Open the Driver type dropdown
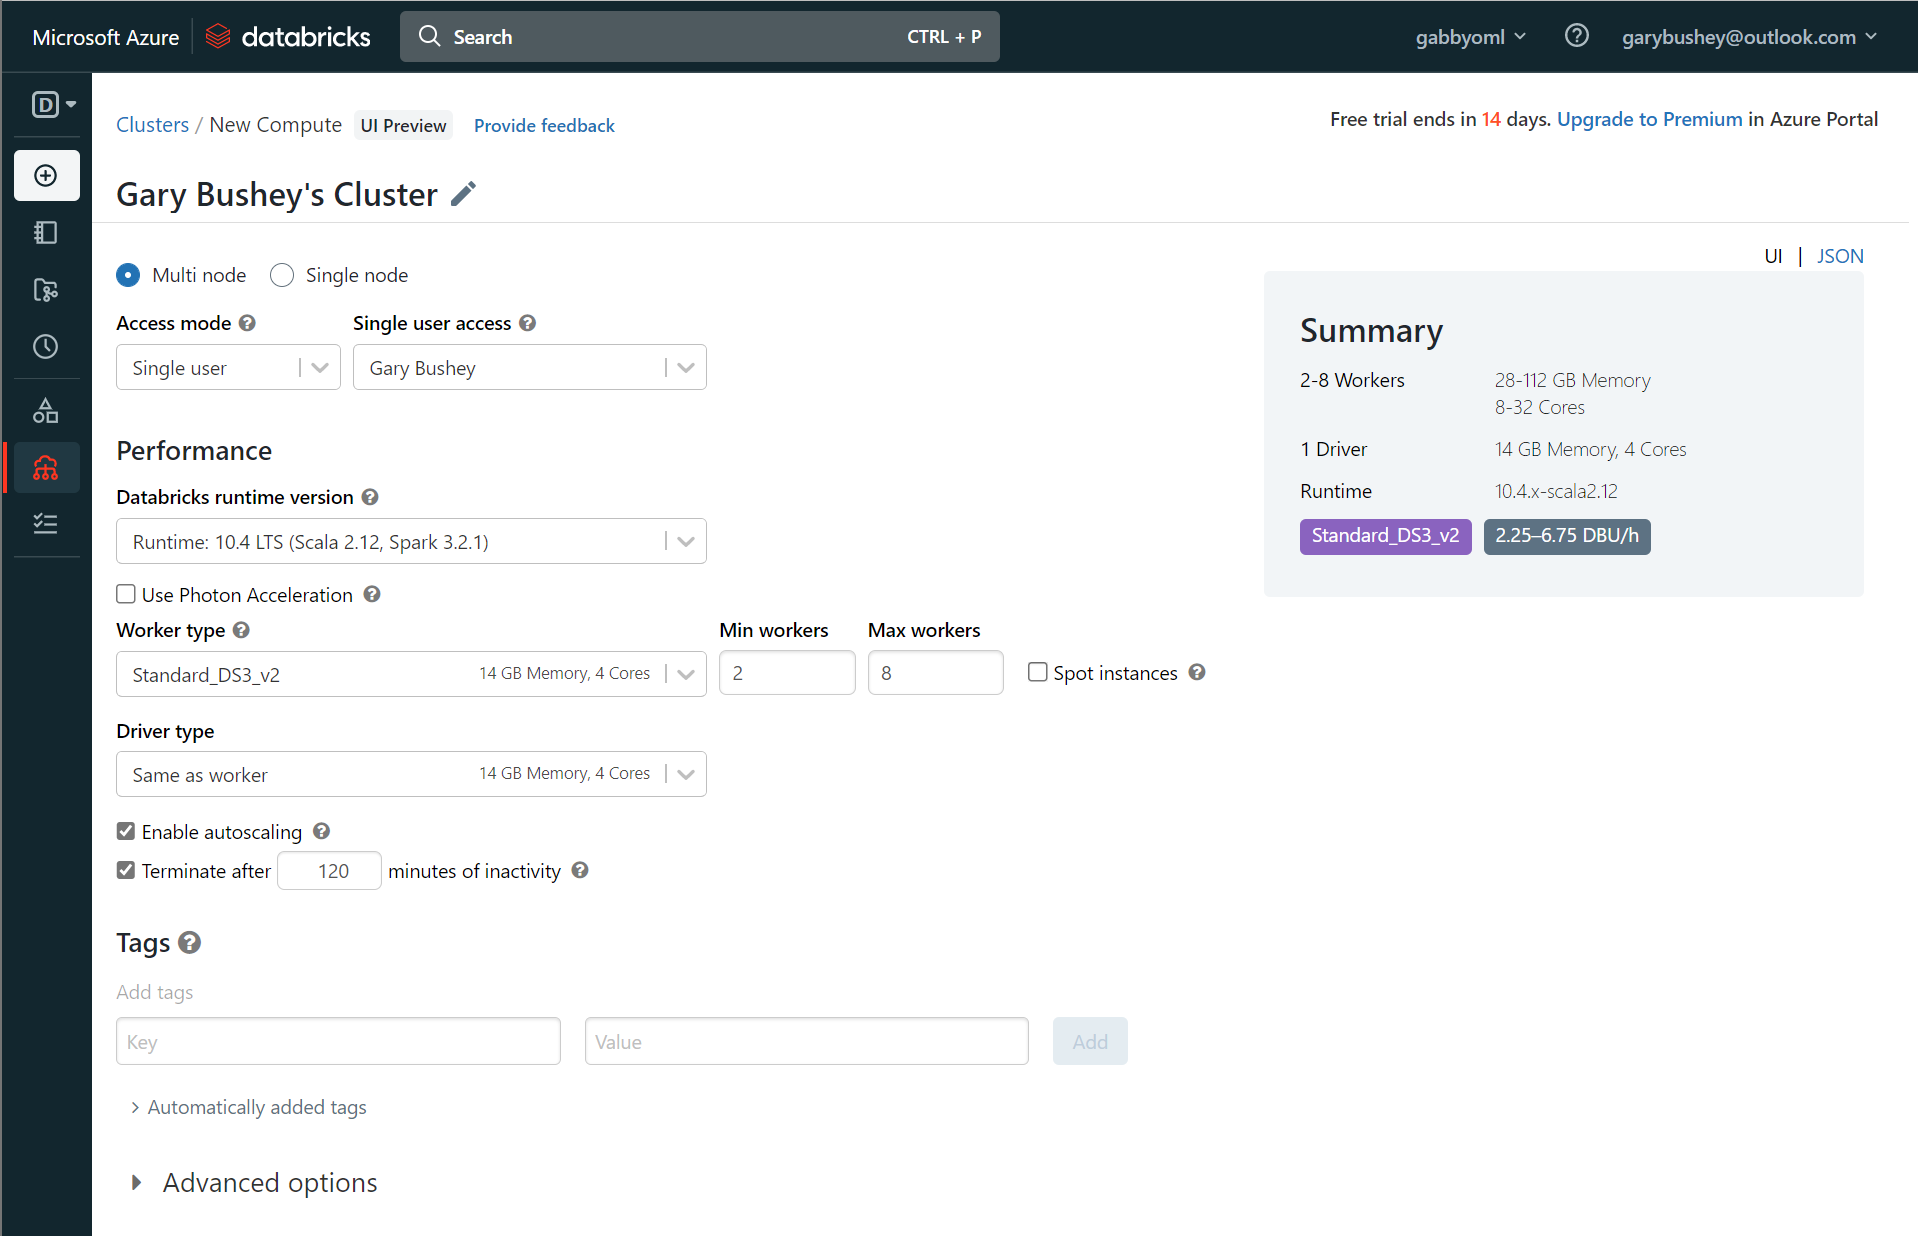This screenshot has height=1236, width=1918. [x=684, y=774]
